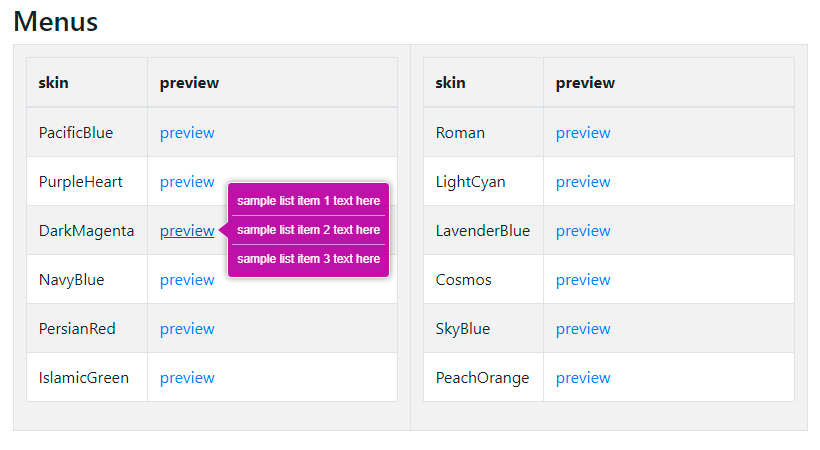This screenshot has height=450, width=820.
Task: Click preview link for PurpleHeart skin
Action: [187, 182]
